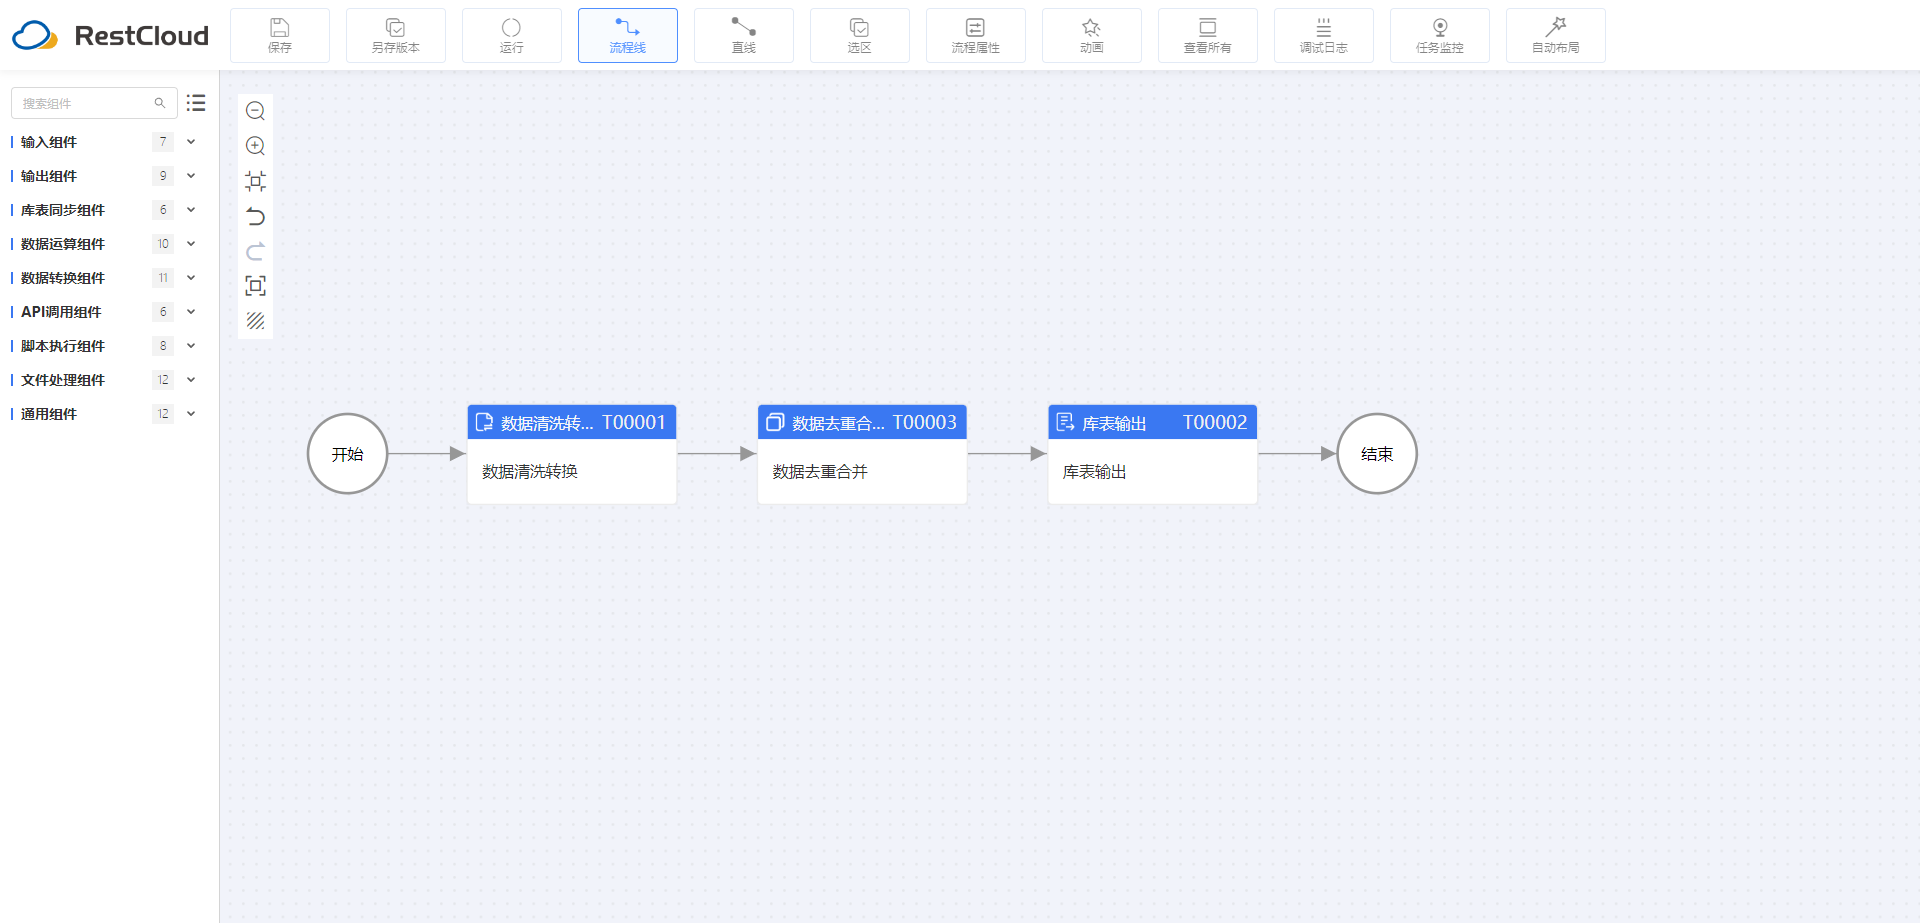Undo the last canvas action
The width and height of the screenshot is (1920, 923).
256,216
